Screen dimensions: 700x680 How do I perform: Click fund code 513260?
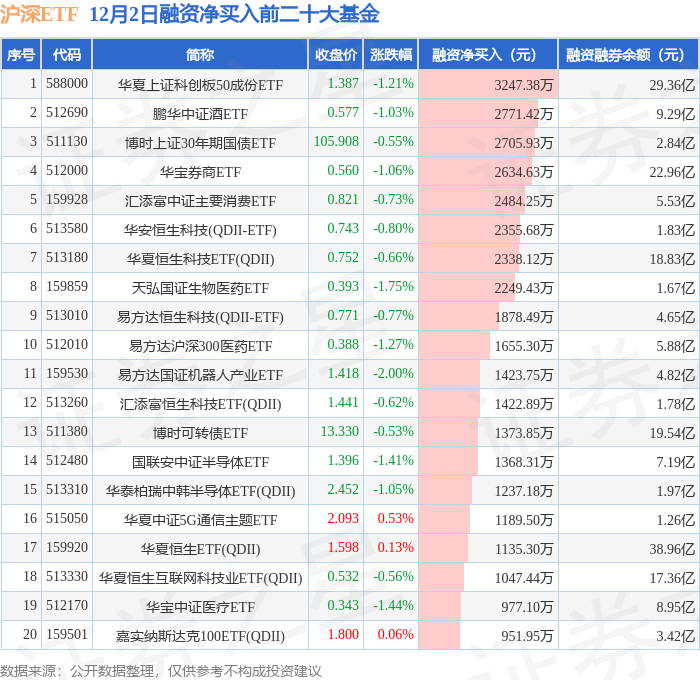[67, 403]
